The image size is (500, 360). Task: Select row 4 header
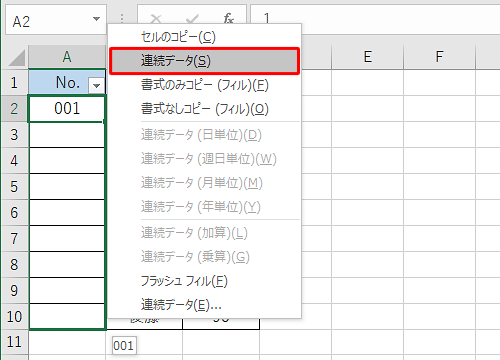[x=14, y=161]
